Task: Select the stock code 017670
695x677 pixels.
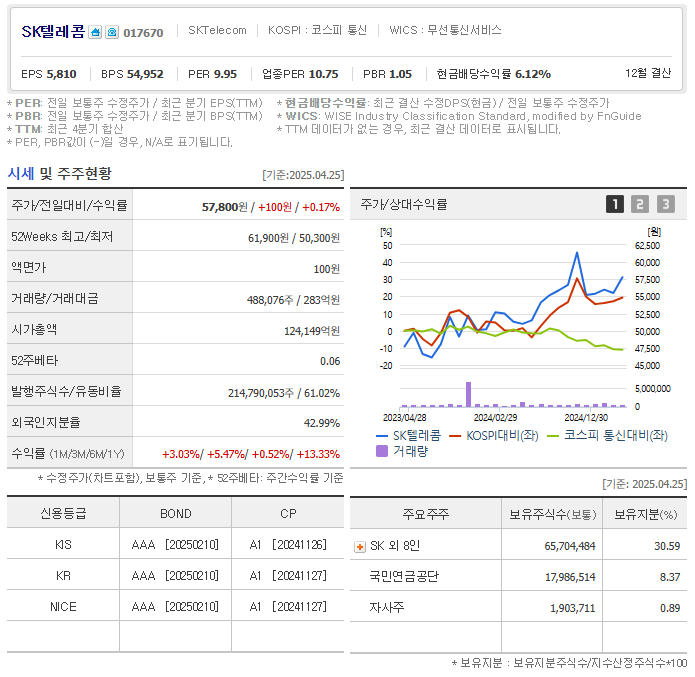Action: tap(143, 33)
